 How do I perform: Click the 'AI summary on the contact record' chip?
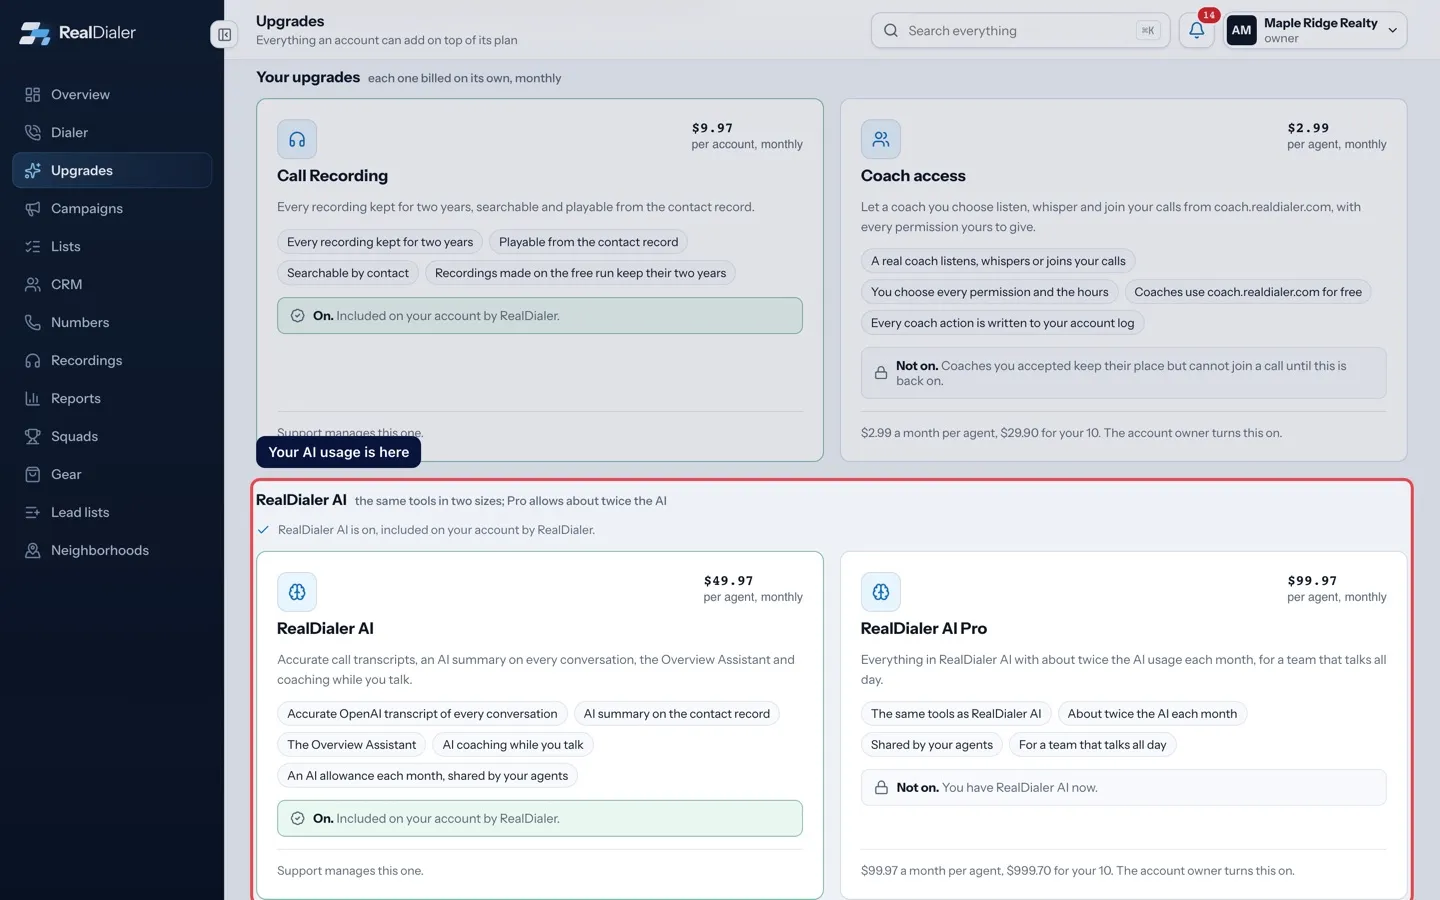coord(677,714)
